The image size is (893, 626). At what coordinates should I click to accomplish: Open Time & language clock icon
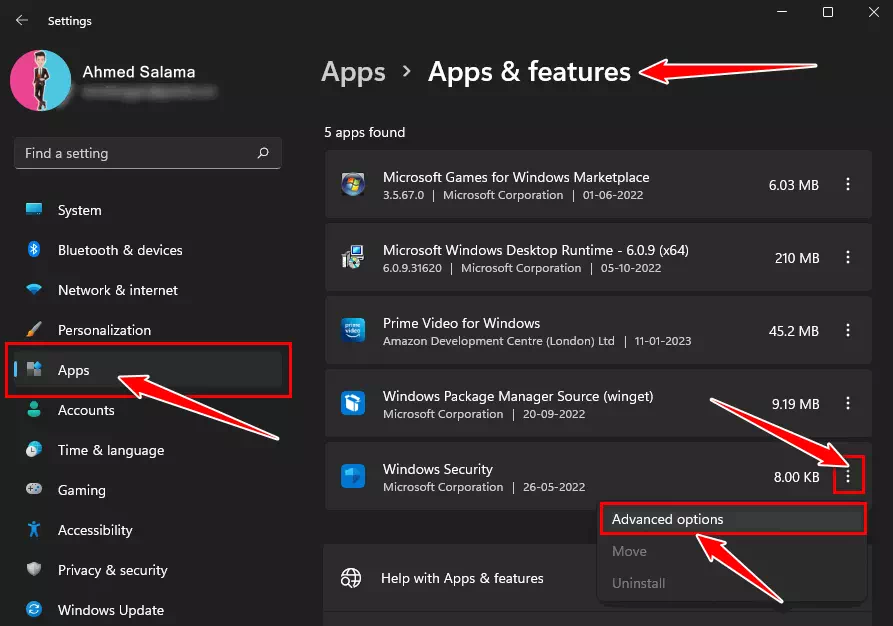point(34,449)
